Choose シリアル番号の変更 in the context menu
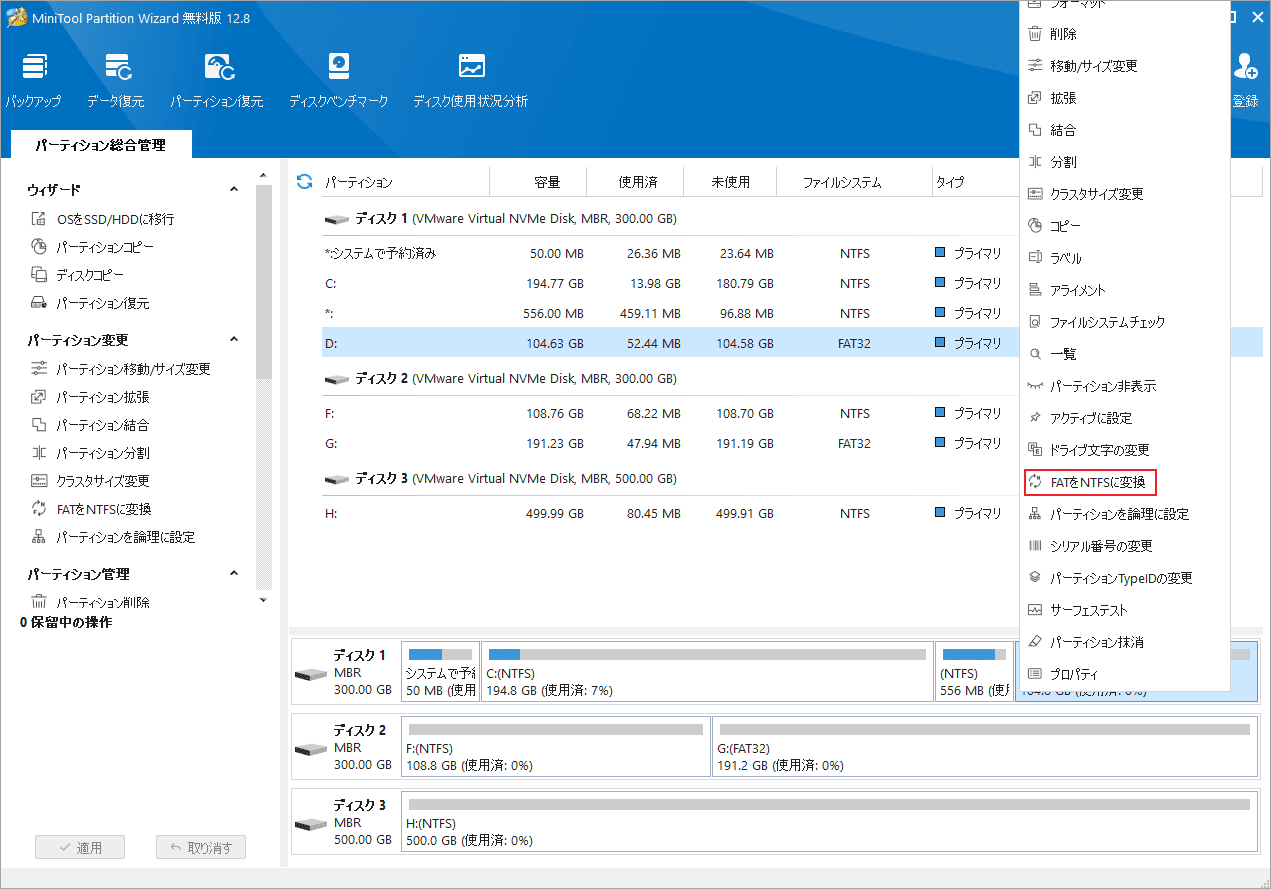 click(x=1125, y=546)
